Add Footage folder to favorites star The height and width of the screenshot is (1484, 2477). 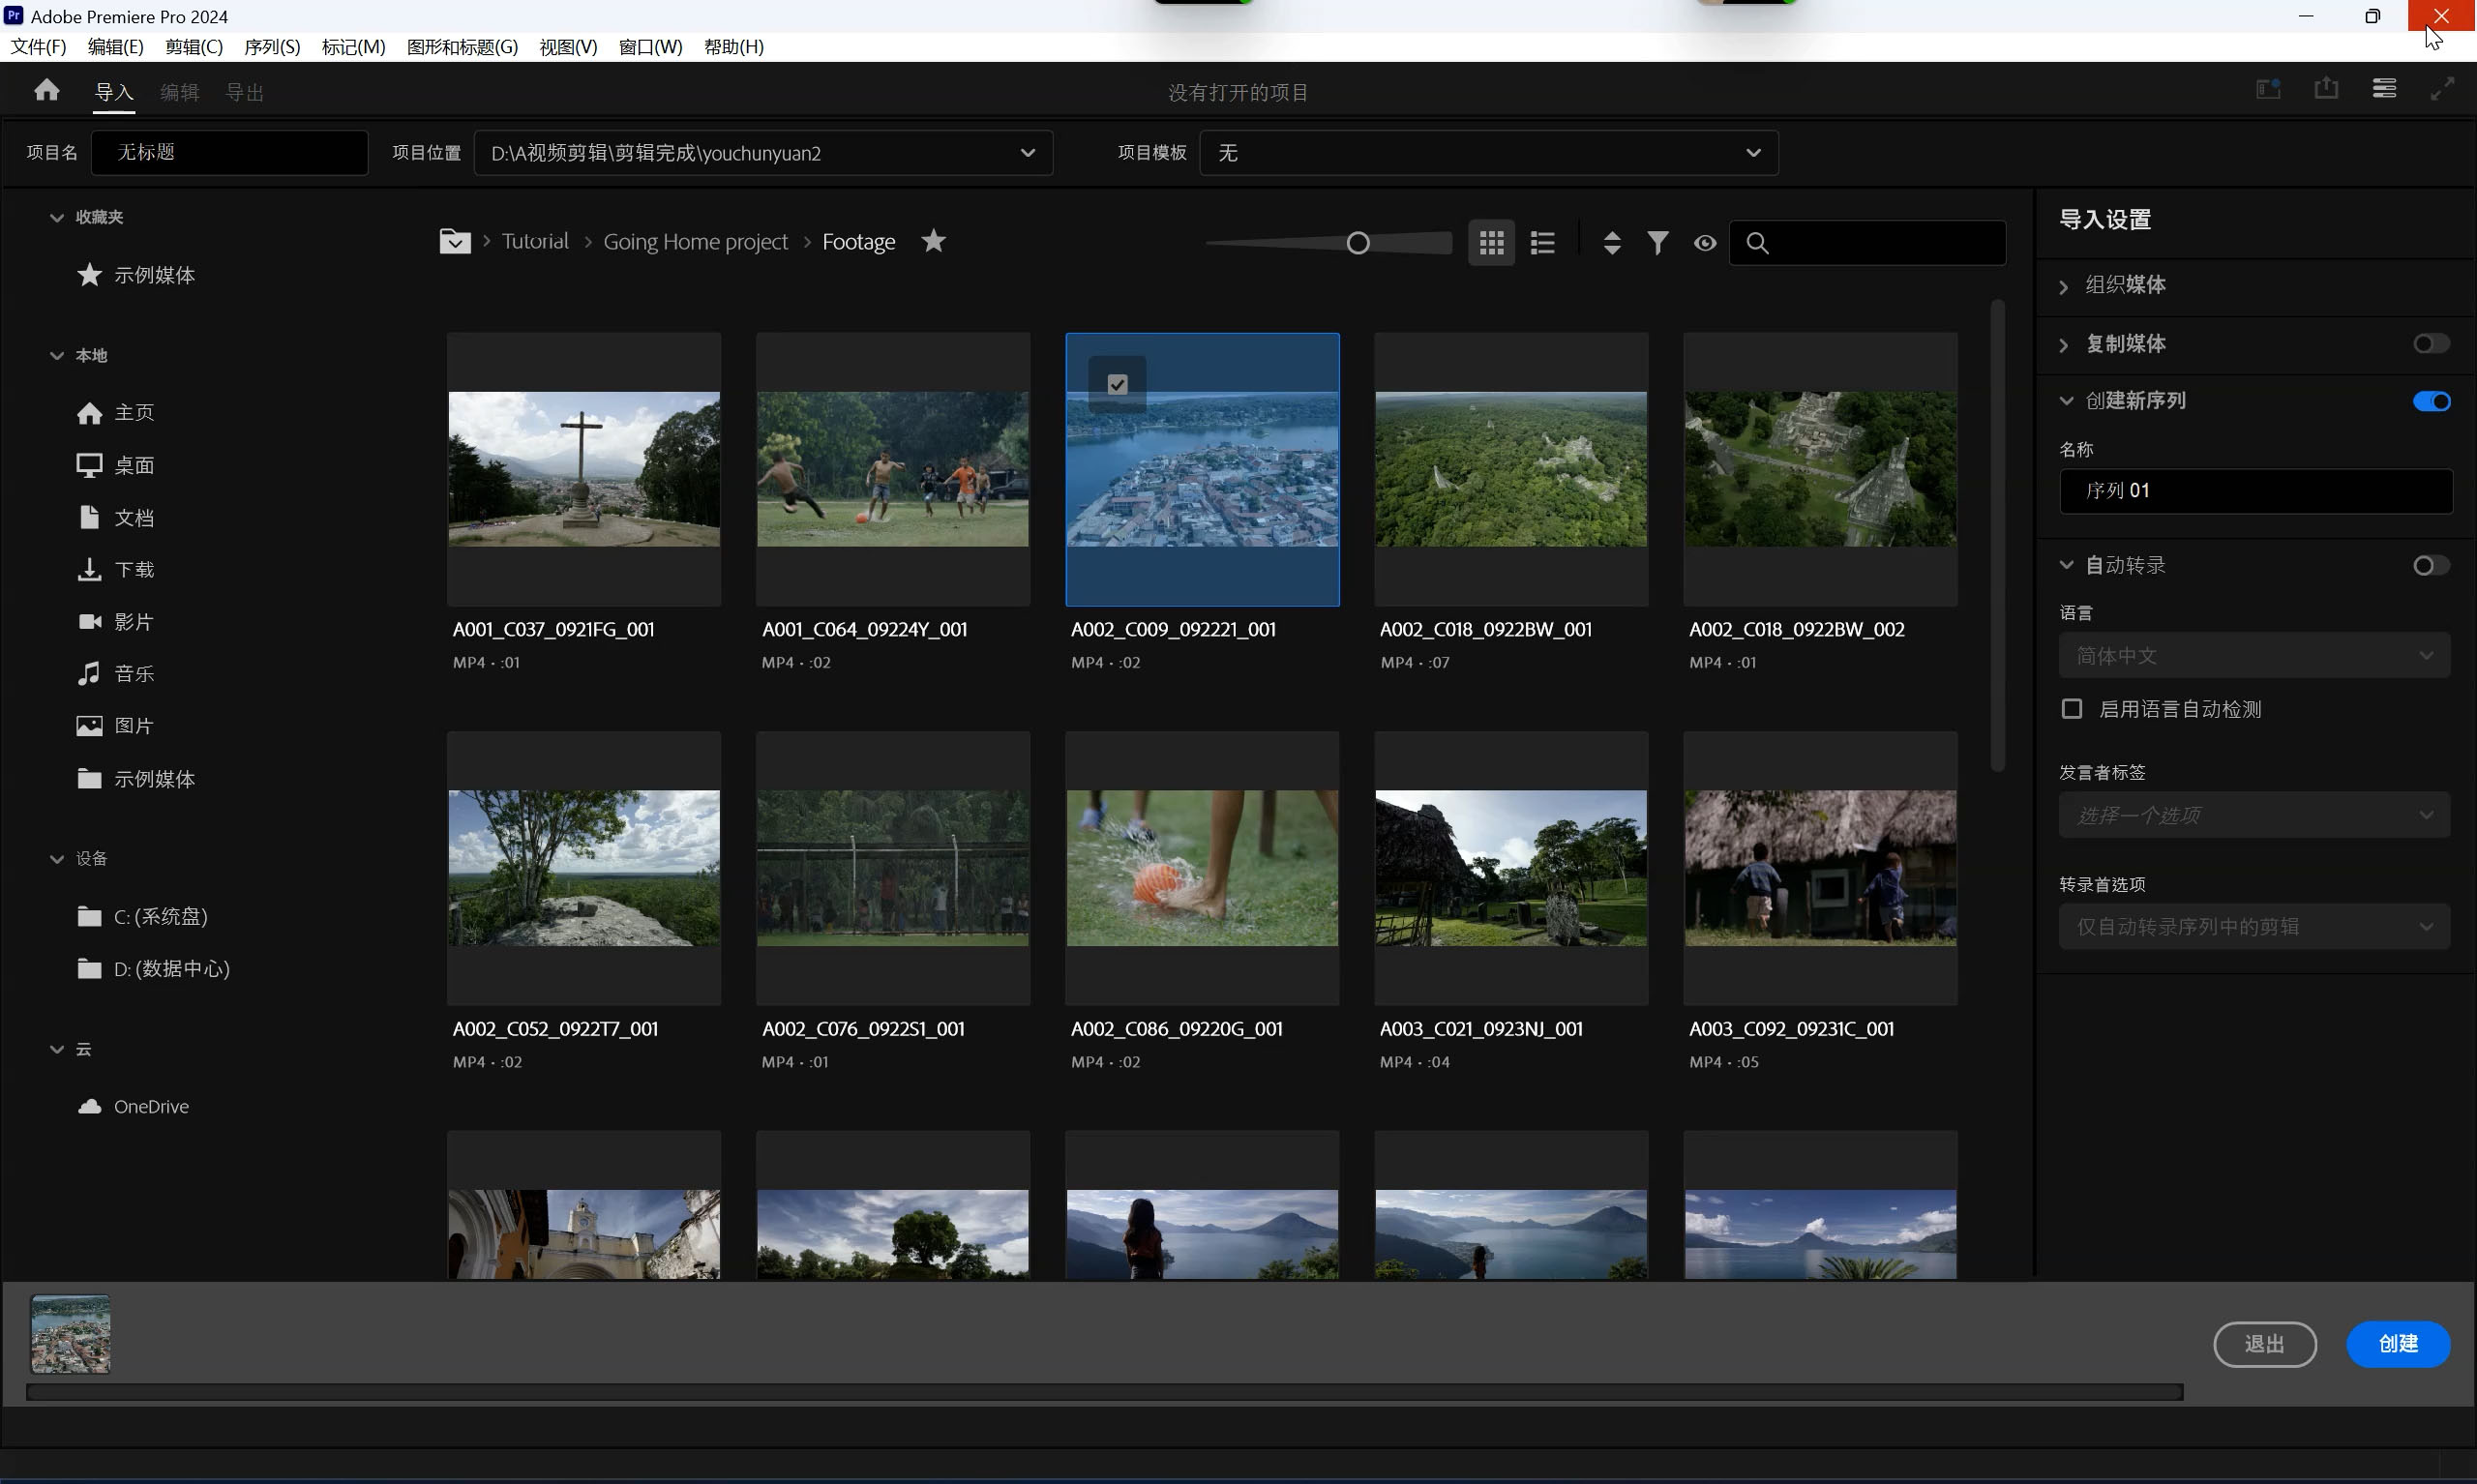point(933,241)
